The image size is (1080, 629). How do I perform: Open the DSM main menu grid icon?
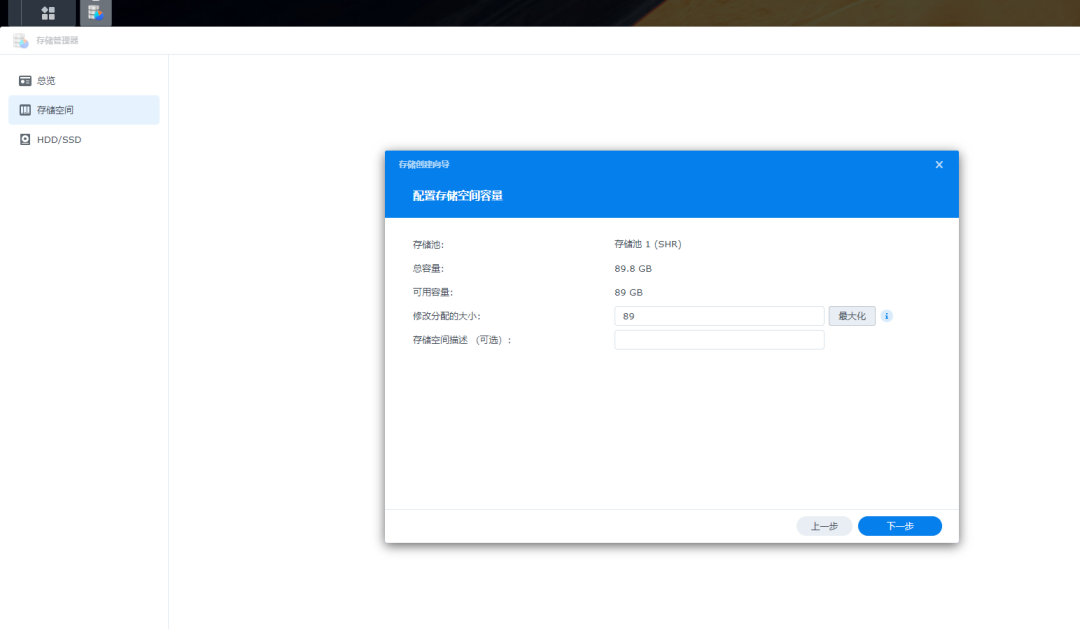pos(48,13)
